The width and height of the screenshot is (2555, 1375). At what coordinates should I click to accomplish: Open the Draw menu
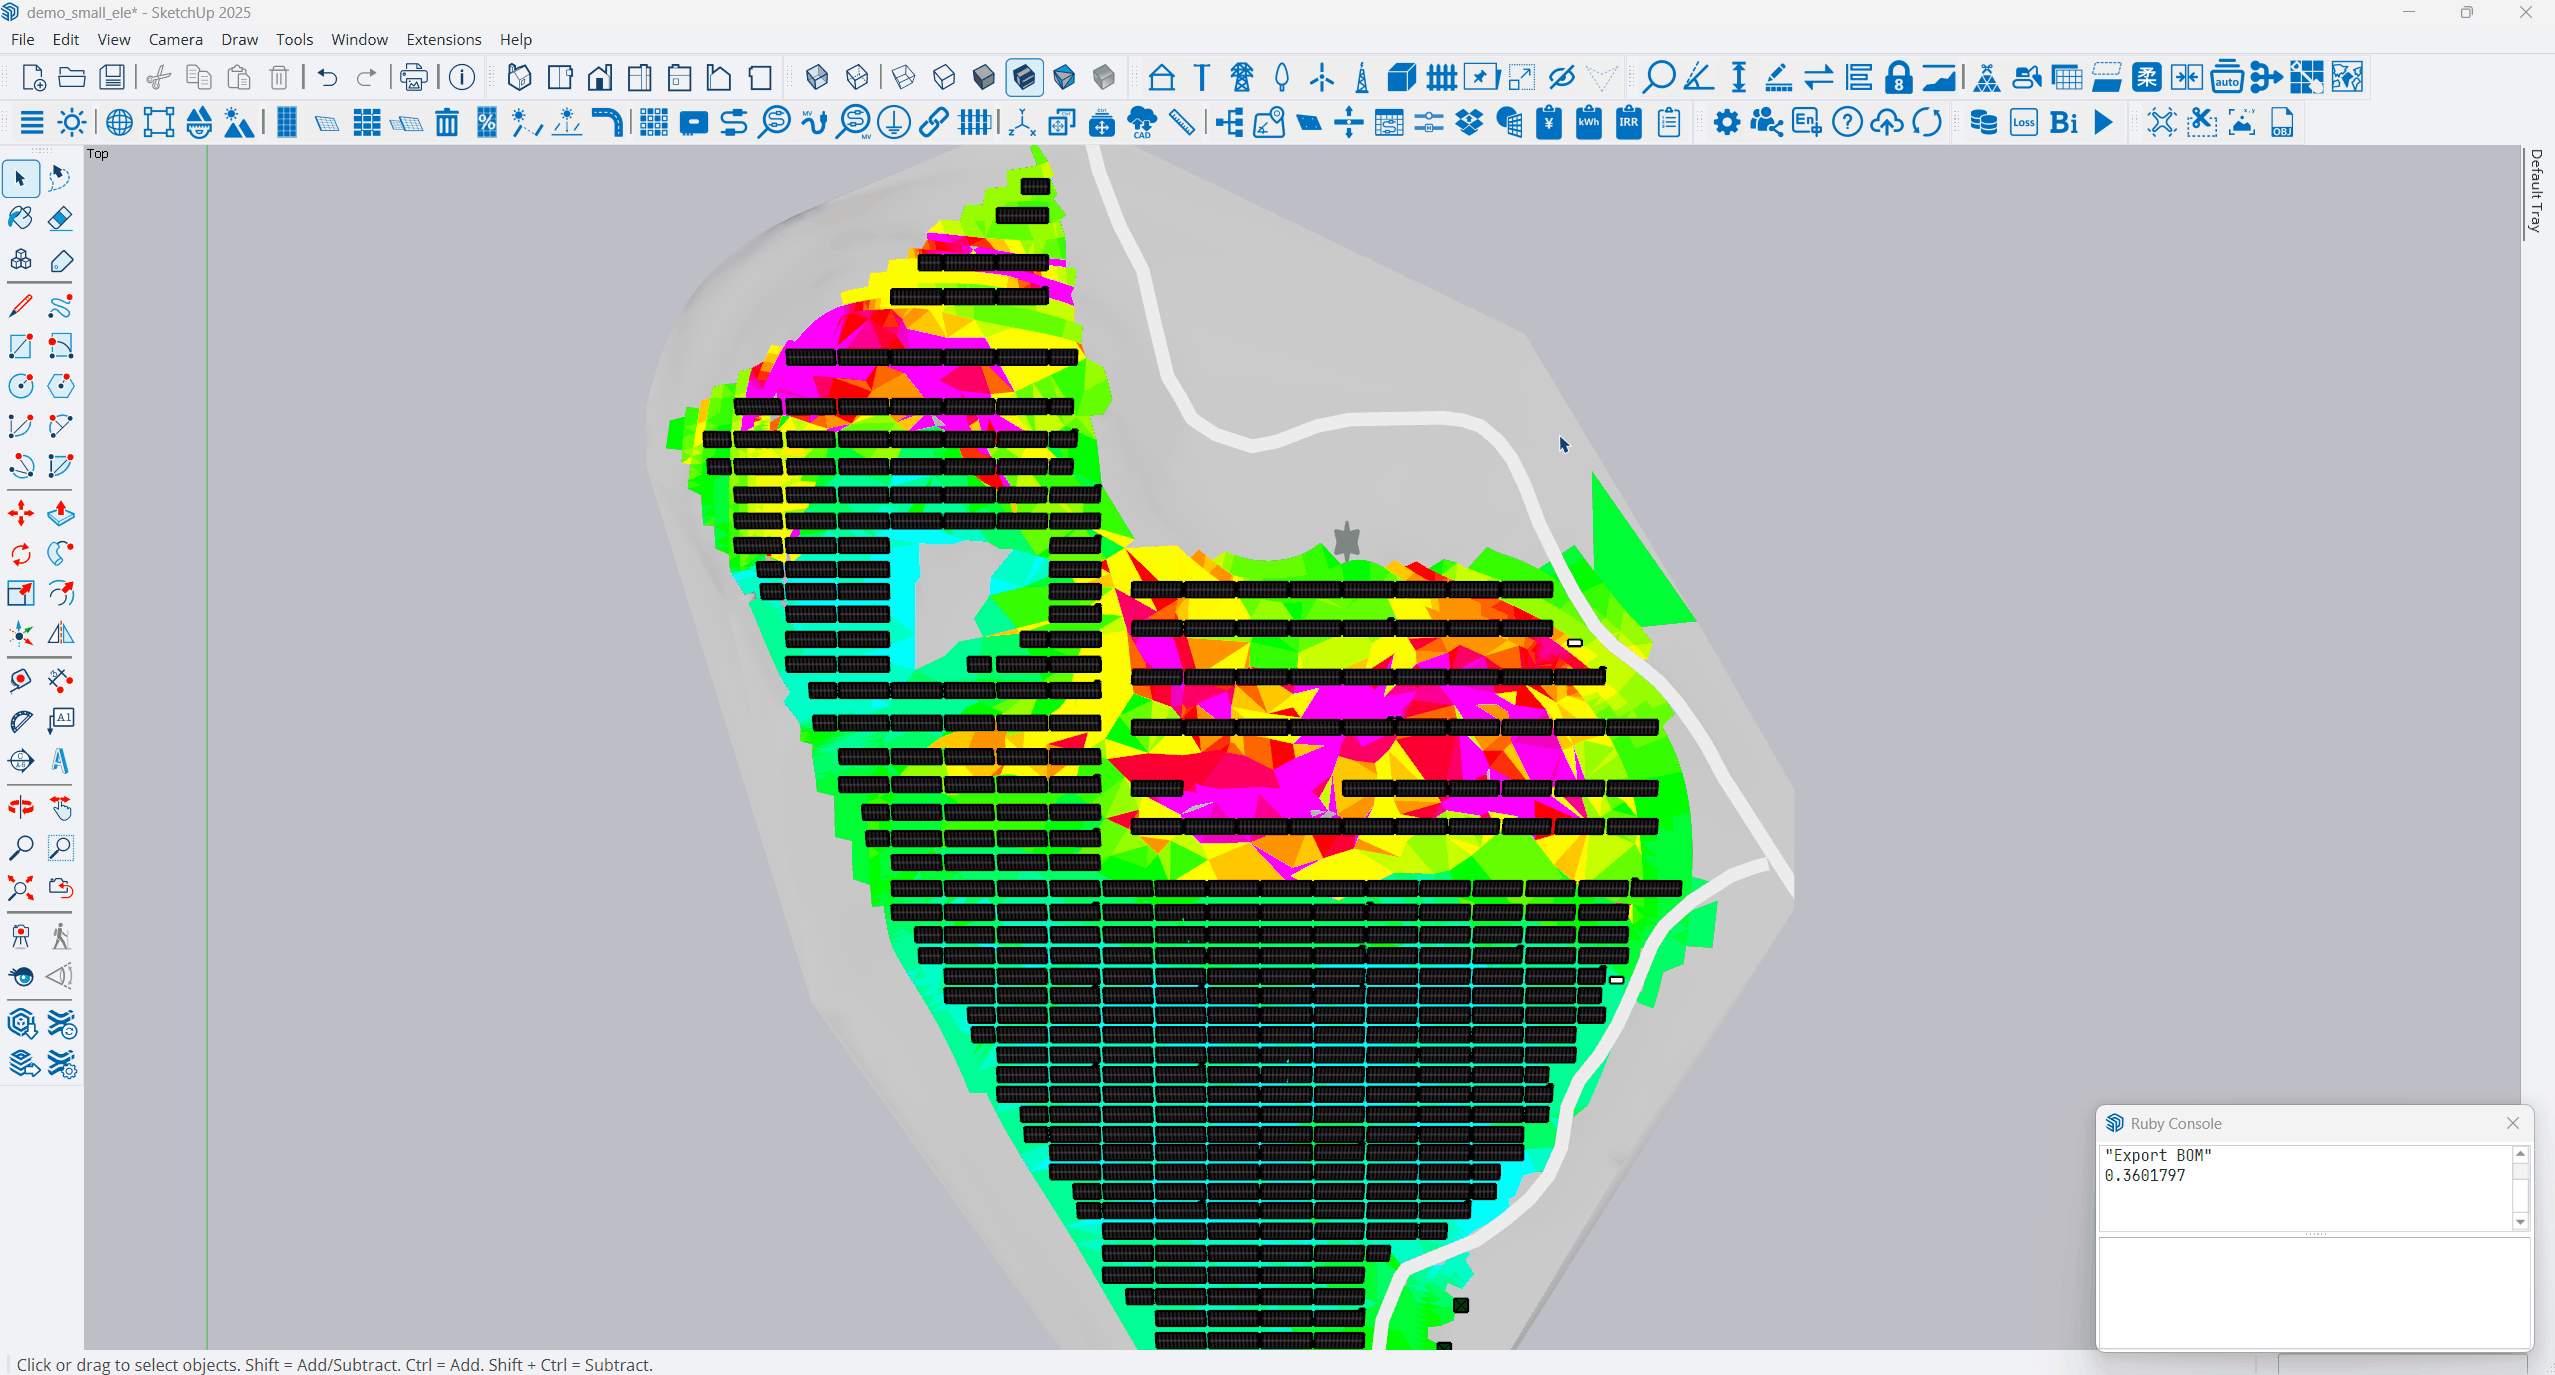pos(239,39)
